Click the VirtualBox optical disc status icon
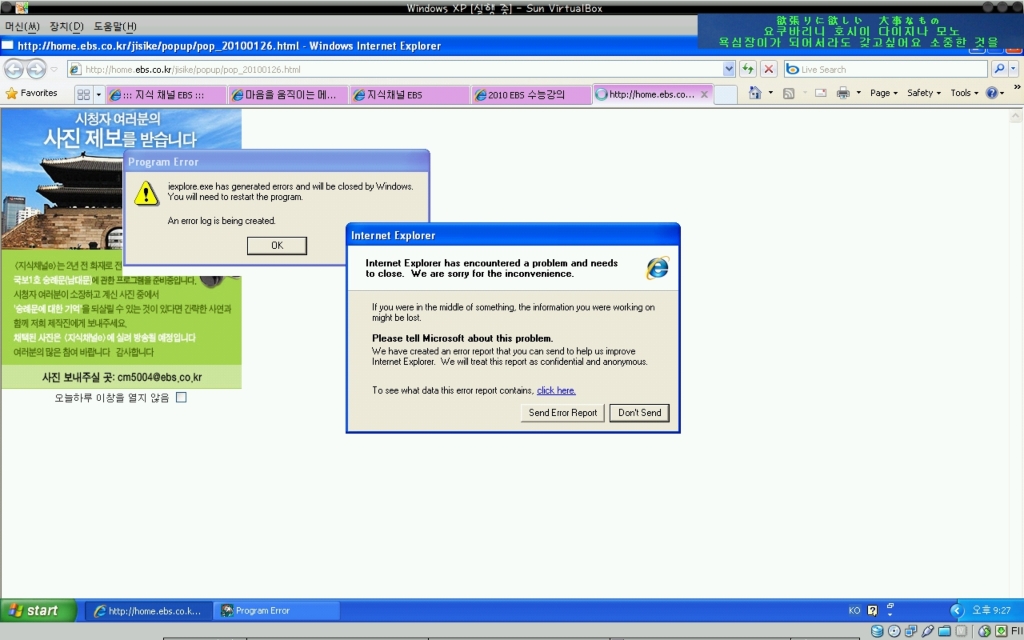The height and width of the screenshot is (640, 1024). [x=894, y=631]
